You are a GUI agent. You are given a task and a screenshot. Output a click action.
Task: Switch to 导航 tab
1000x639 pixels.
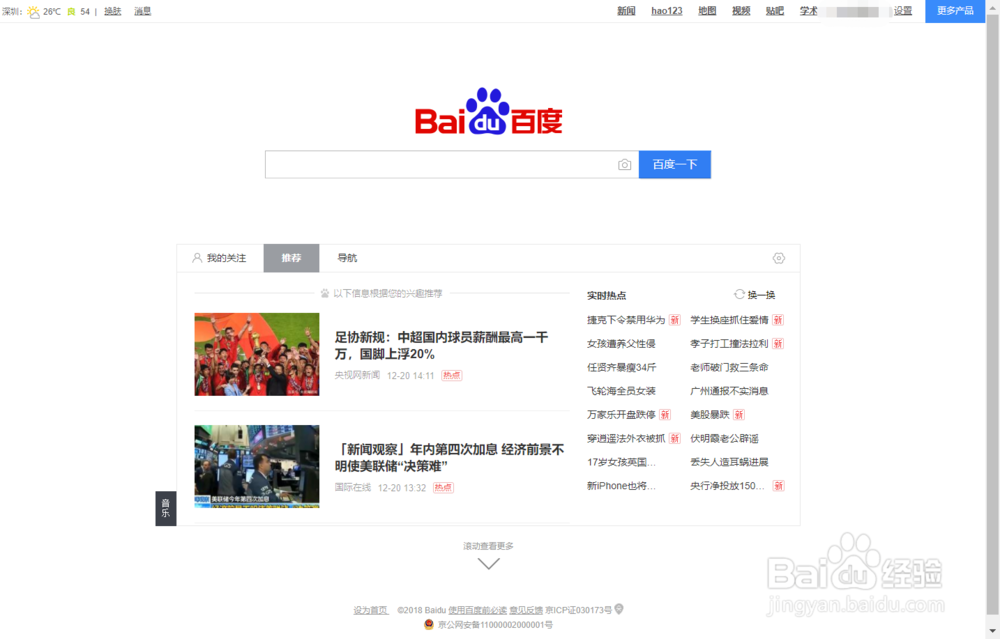point(347,258)
